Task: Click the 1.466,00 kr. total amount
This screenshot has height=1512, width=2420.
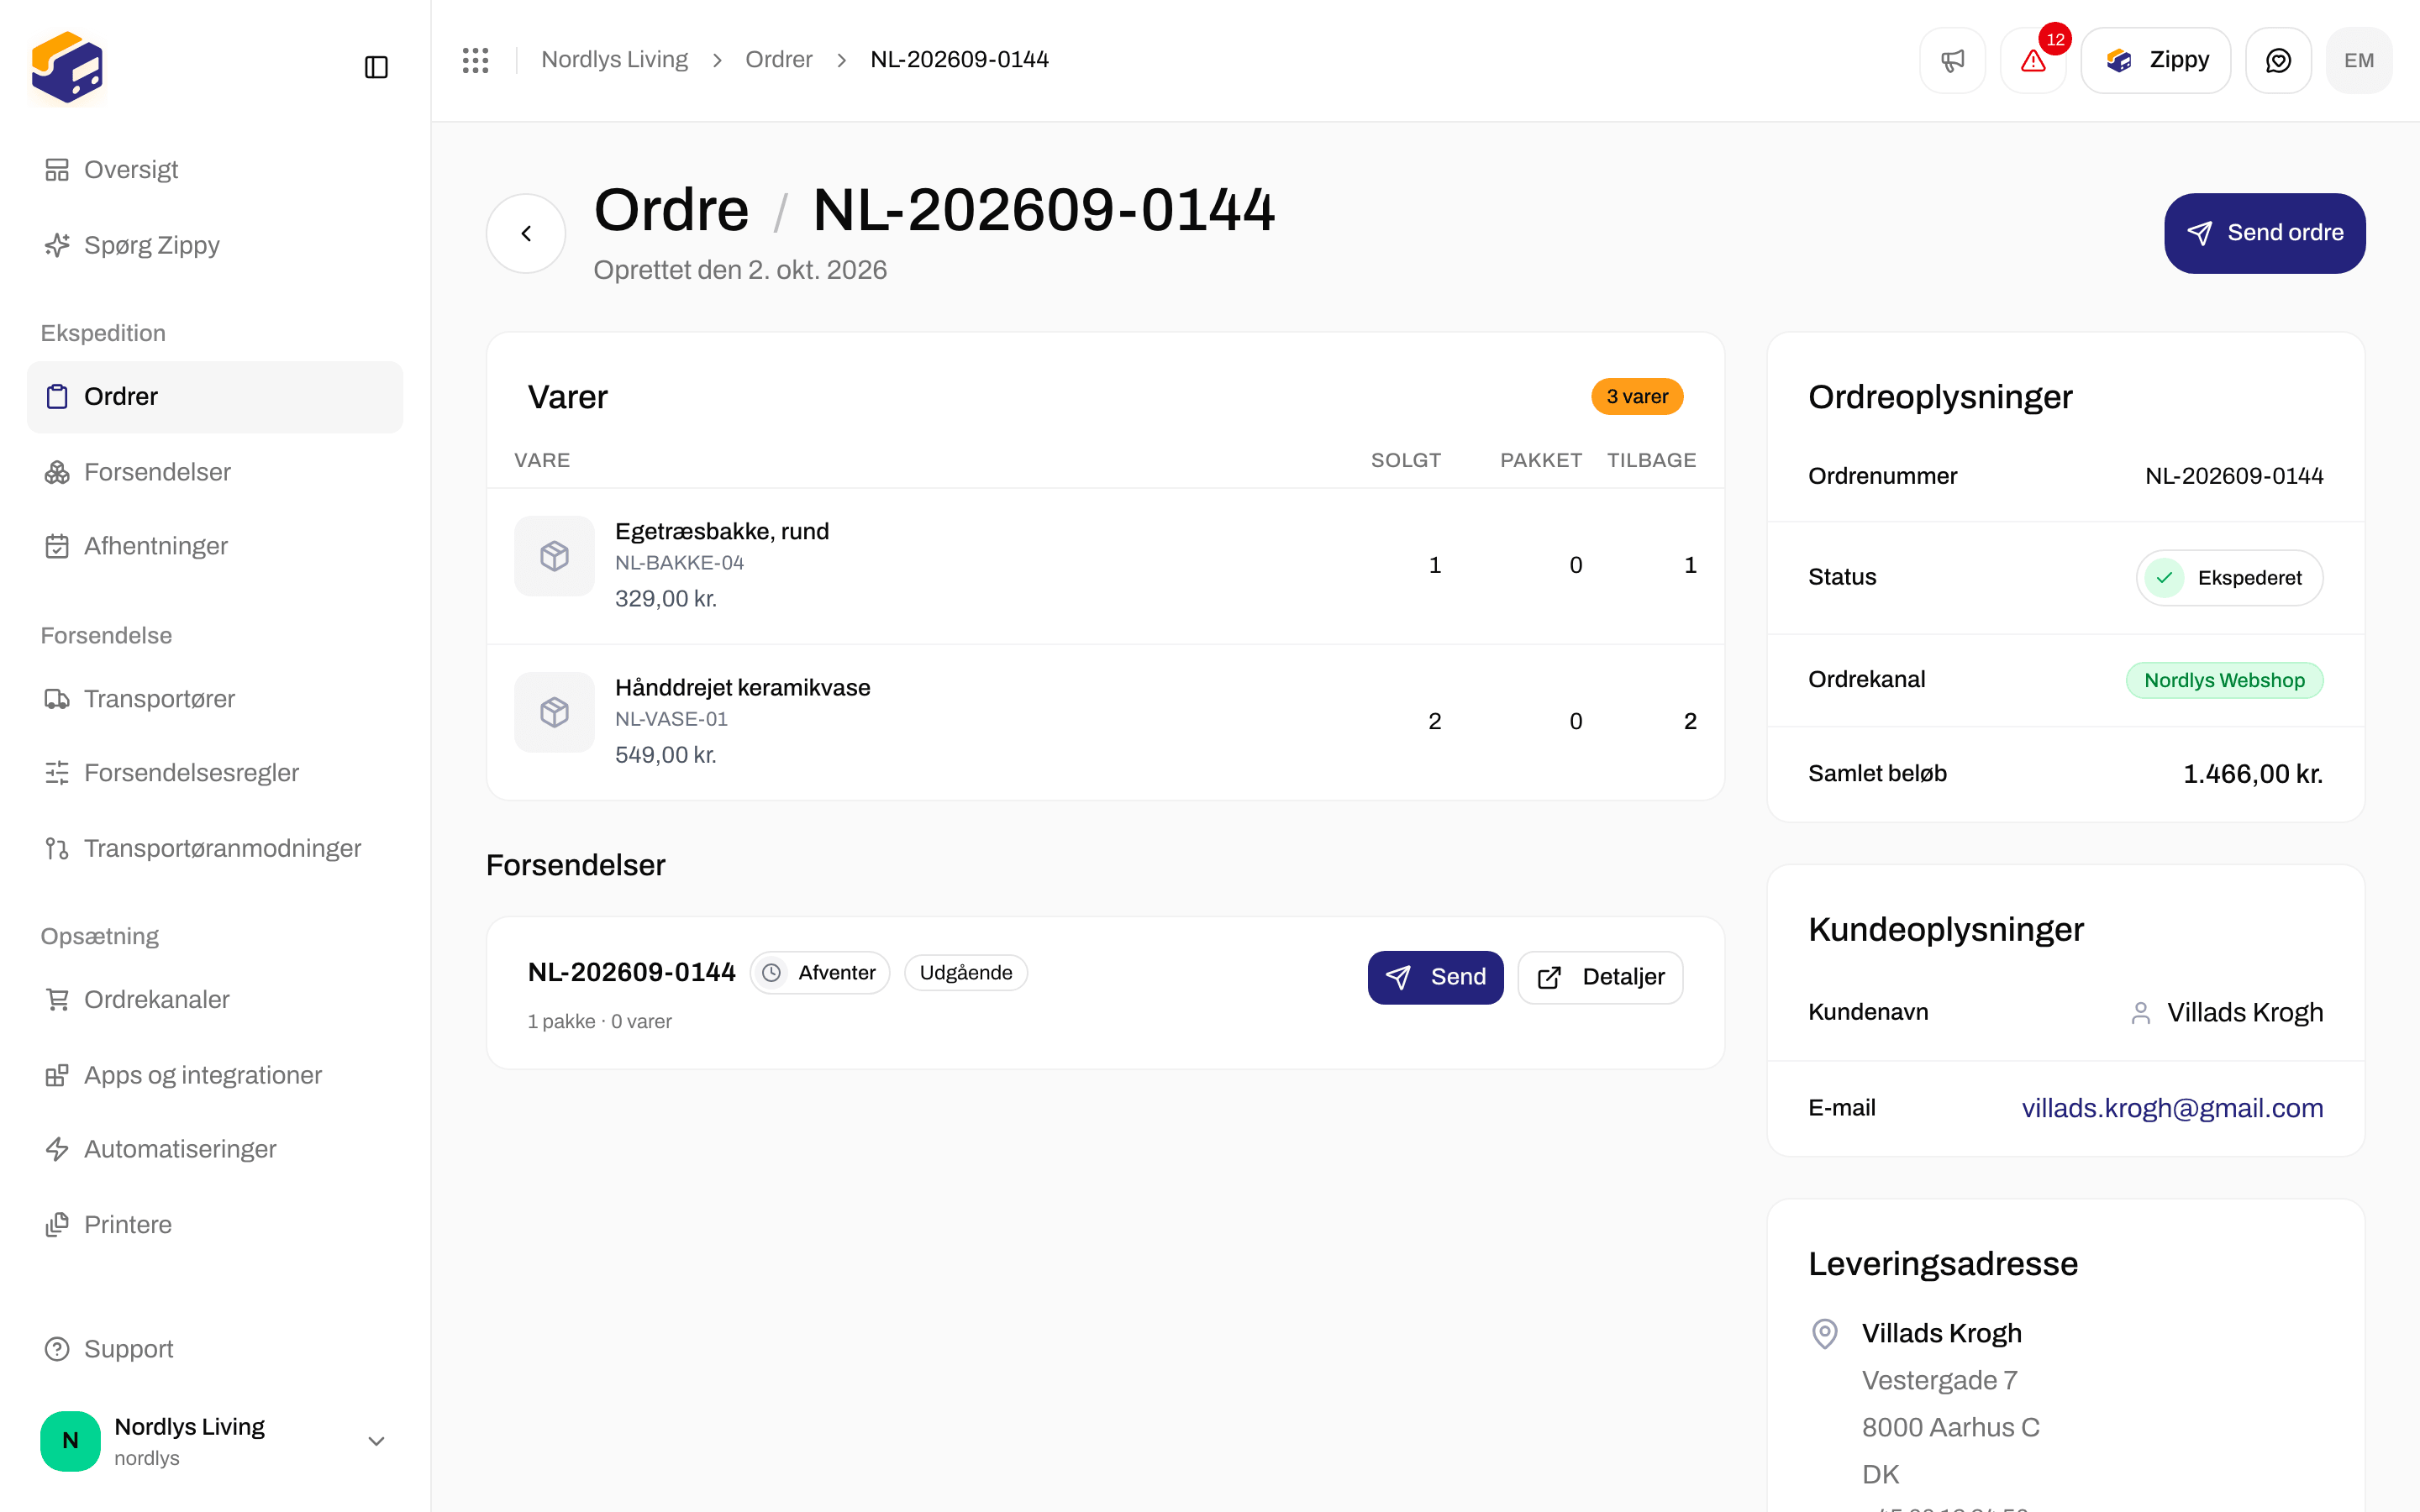Action: coord(2252,773)
